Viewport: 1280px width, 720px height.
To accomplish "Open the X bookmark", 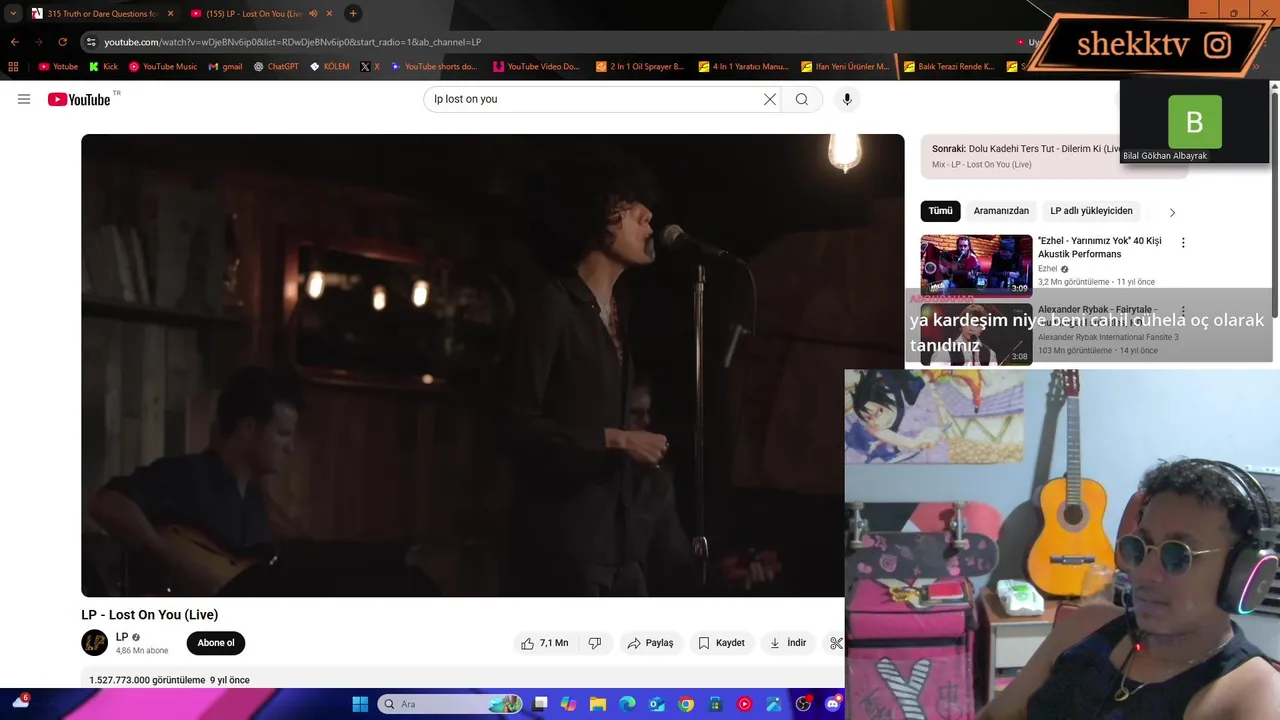I will (370, 67).
